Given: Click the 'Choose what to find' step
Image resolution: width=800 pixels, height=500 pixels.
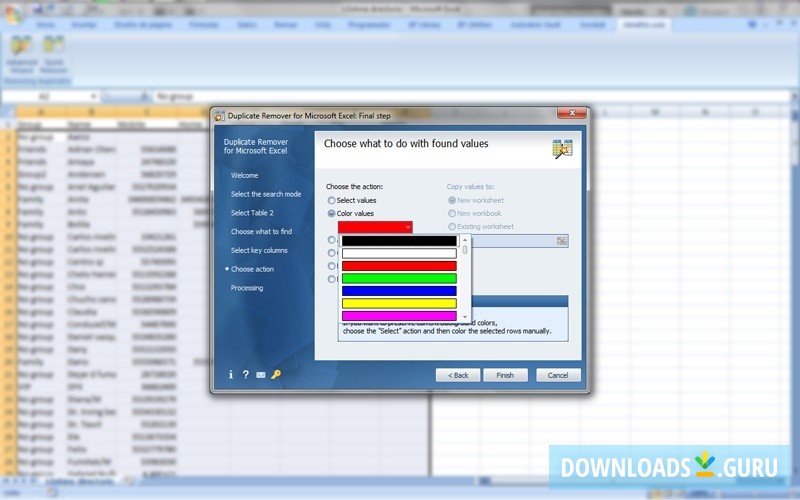Looking at the screenshot, I should coord(261,232).
